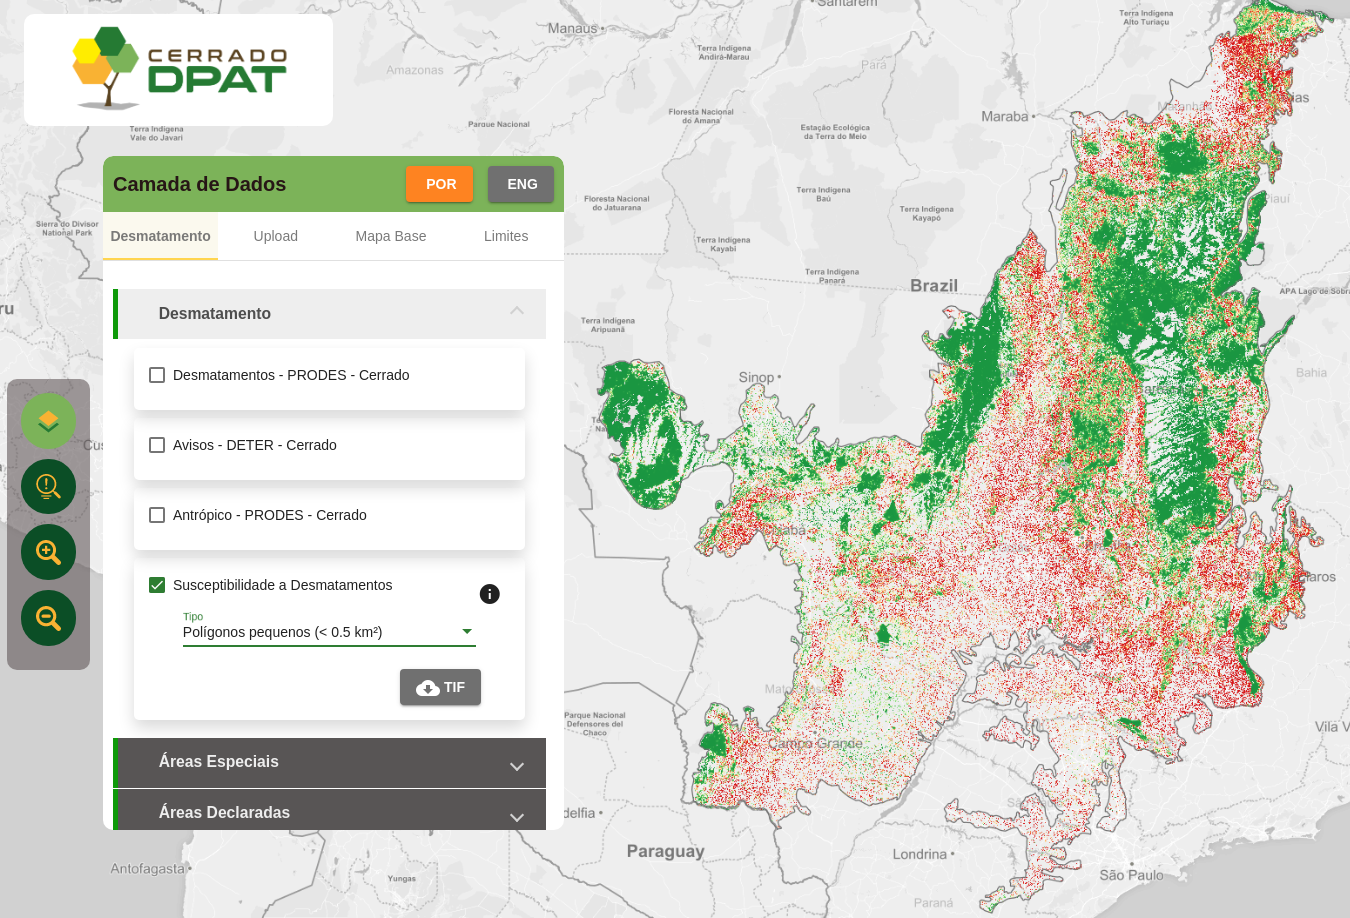Click the Paraguay label on the map
1350x918 pixels.
pyautogui.click(x=665, y=851)
